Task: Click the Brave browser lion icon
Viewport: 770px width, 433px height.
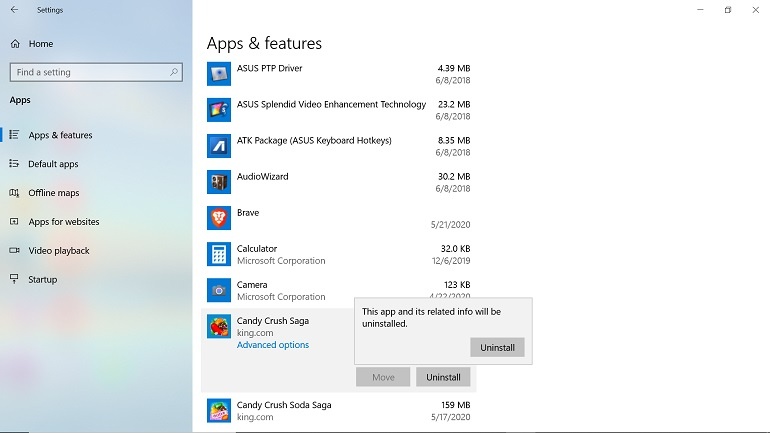Action: (x=219, y=218)
